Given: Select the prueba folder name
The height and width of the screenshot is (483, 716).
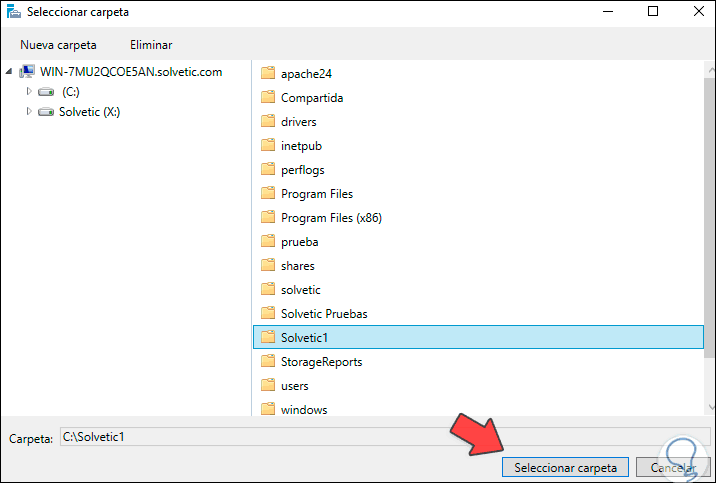Looking at the screenshot, I should pos(300,242).
